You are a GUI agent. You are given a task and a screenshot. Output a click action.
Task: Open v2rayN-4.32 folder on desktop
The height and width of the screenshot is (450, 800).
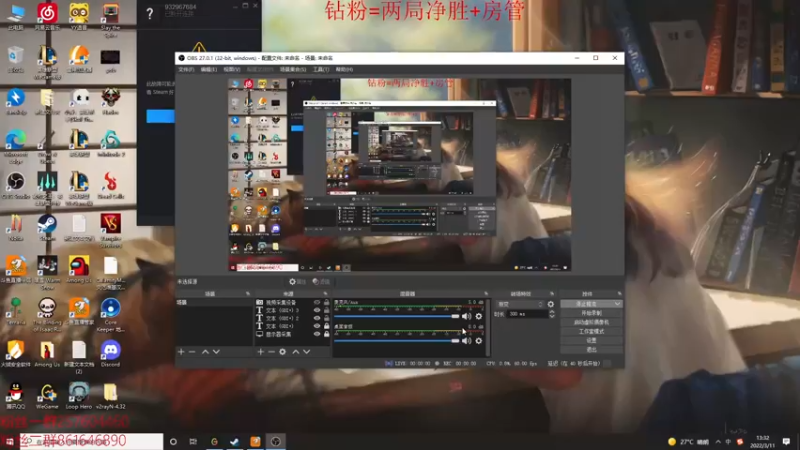pos(110,396)
